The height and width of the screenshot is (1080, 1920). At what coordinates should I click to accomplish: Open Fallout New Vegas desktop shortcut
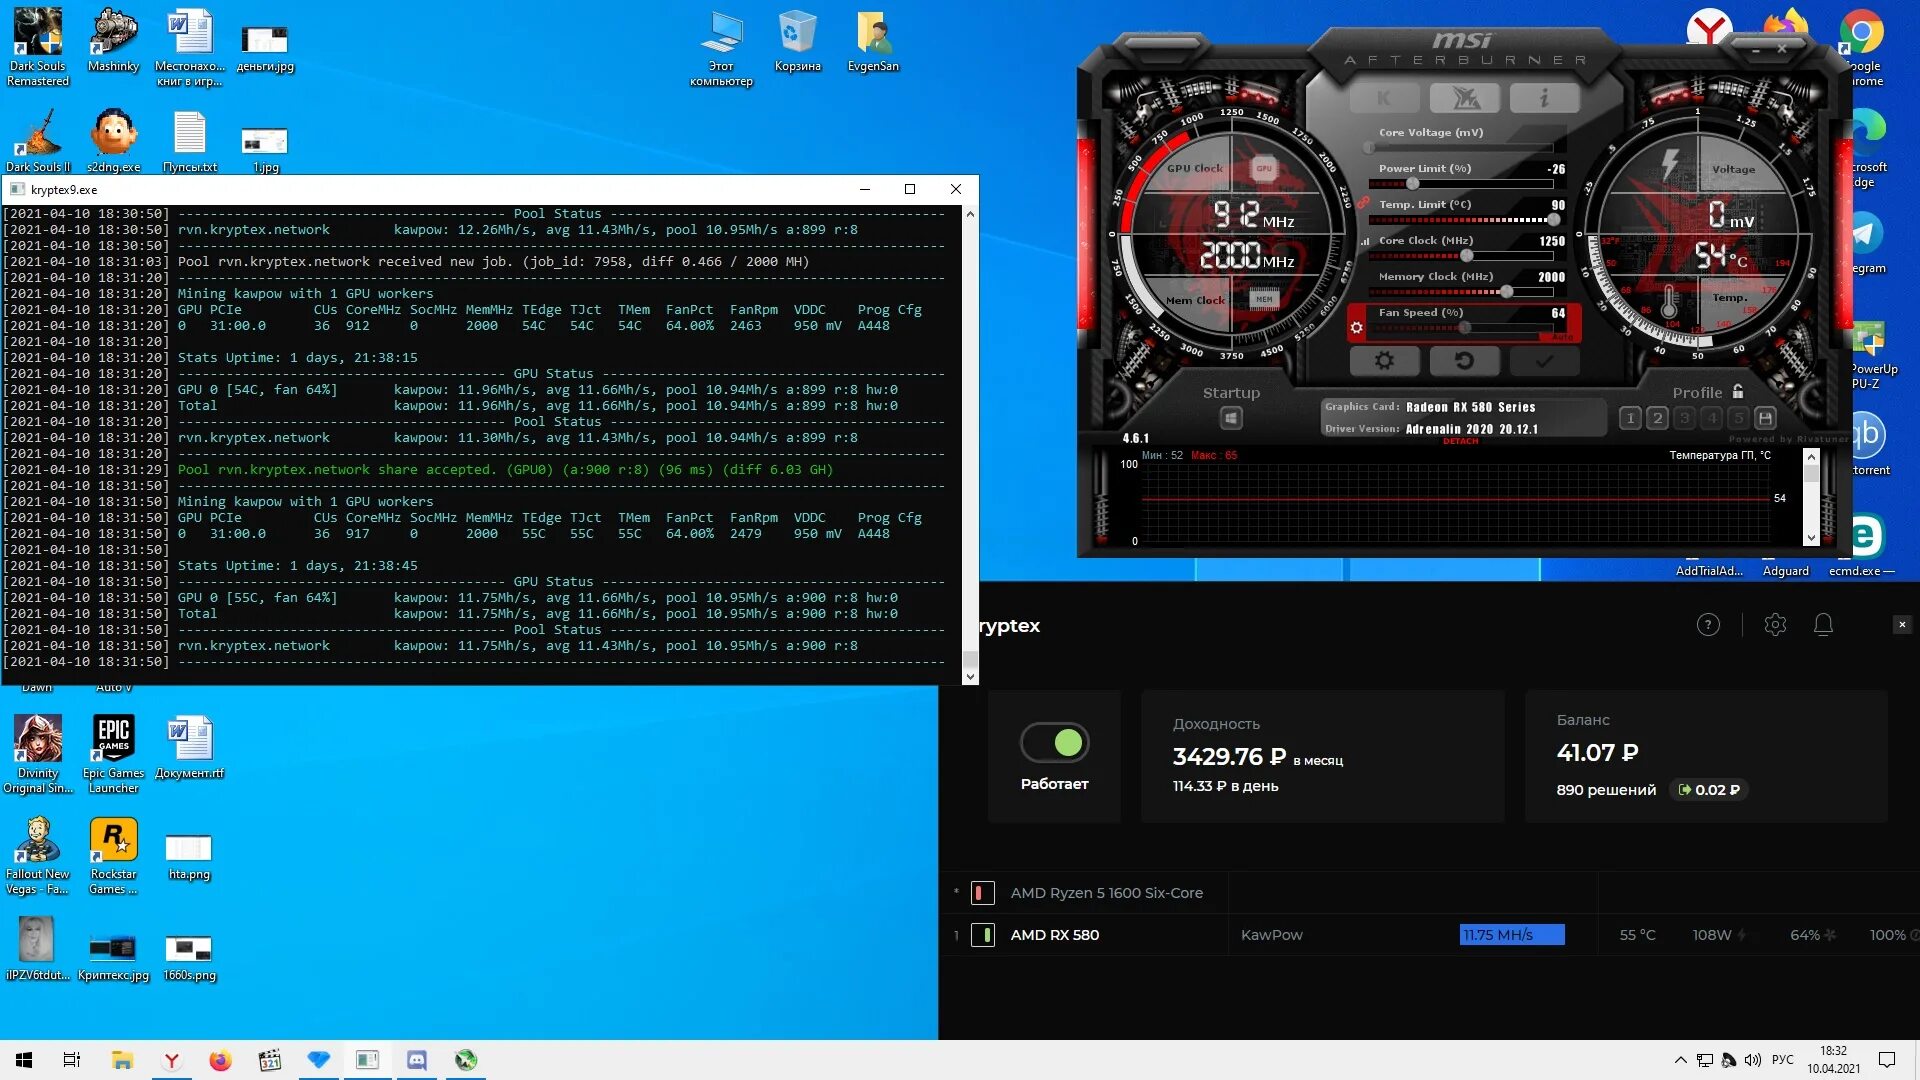[38, 855]
